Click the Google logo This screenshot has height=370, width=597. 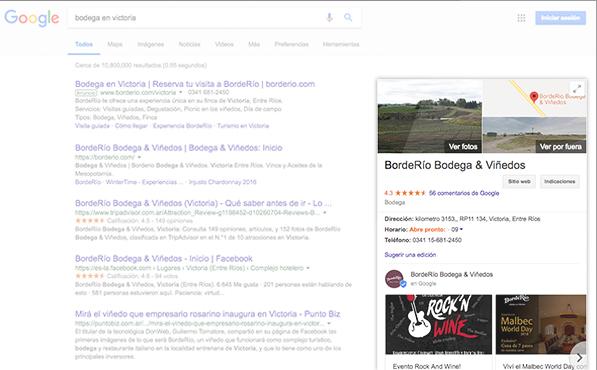coord(32,18)
